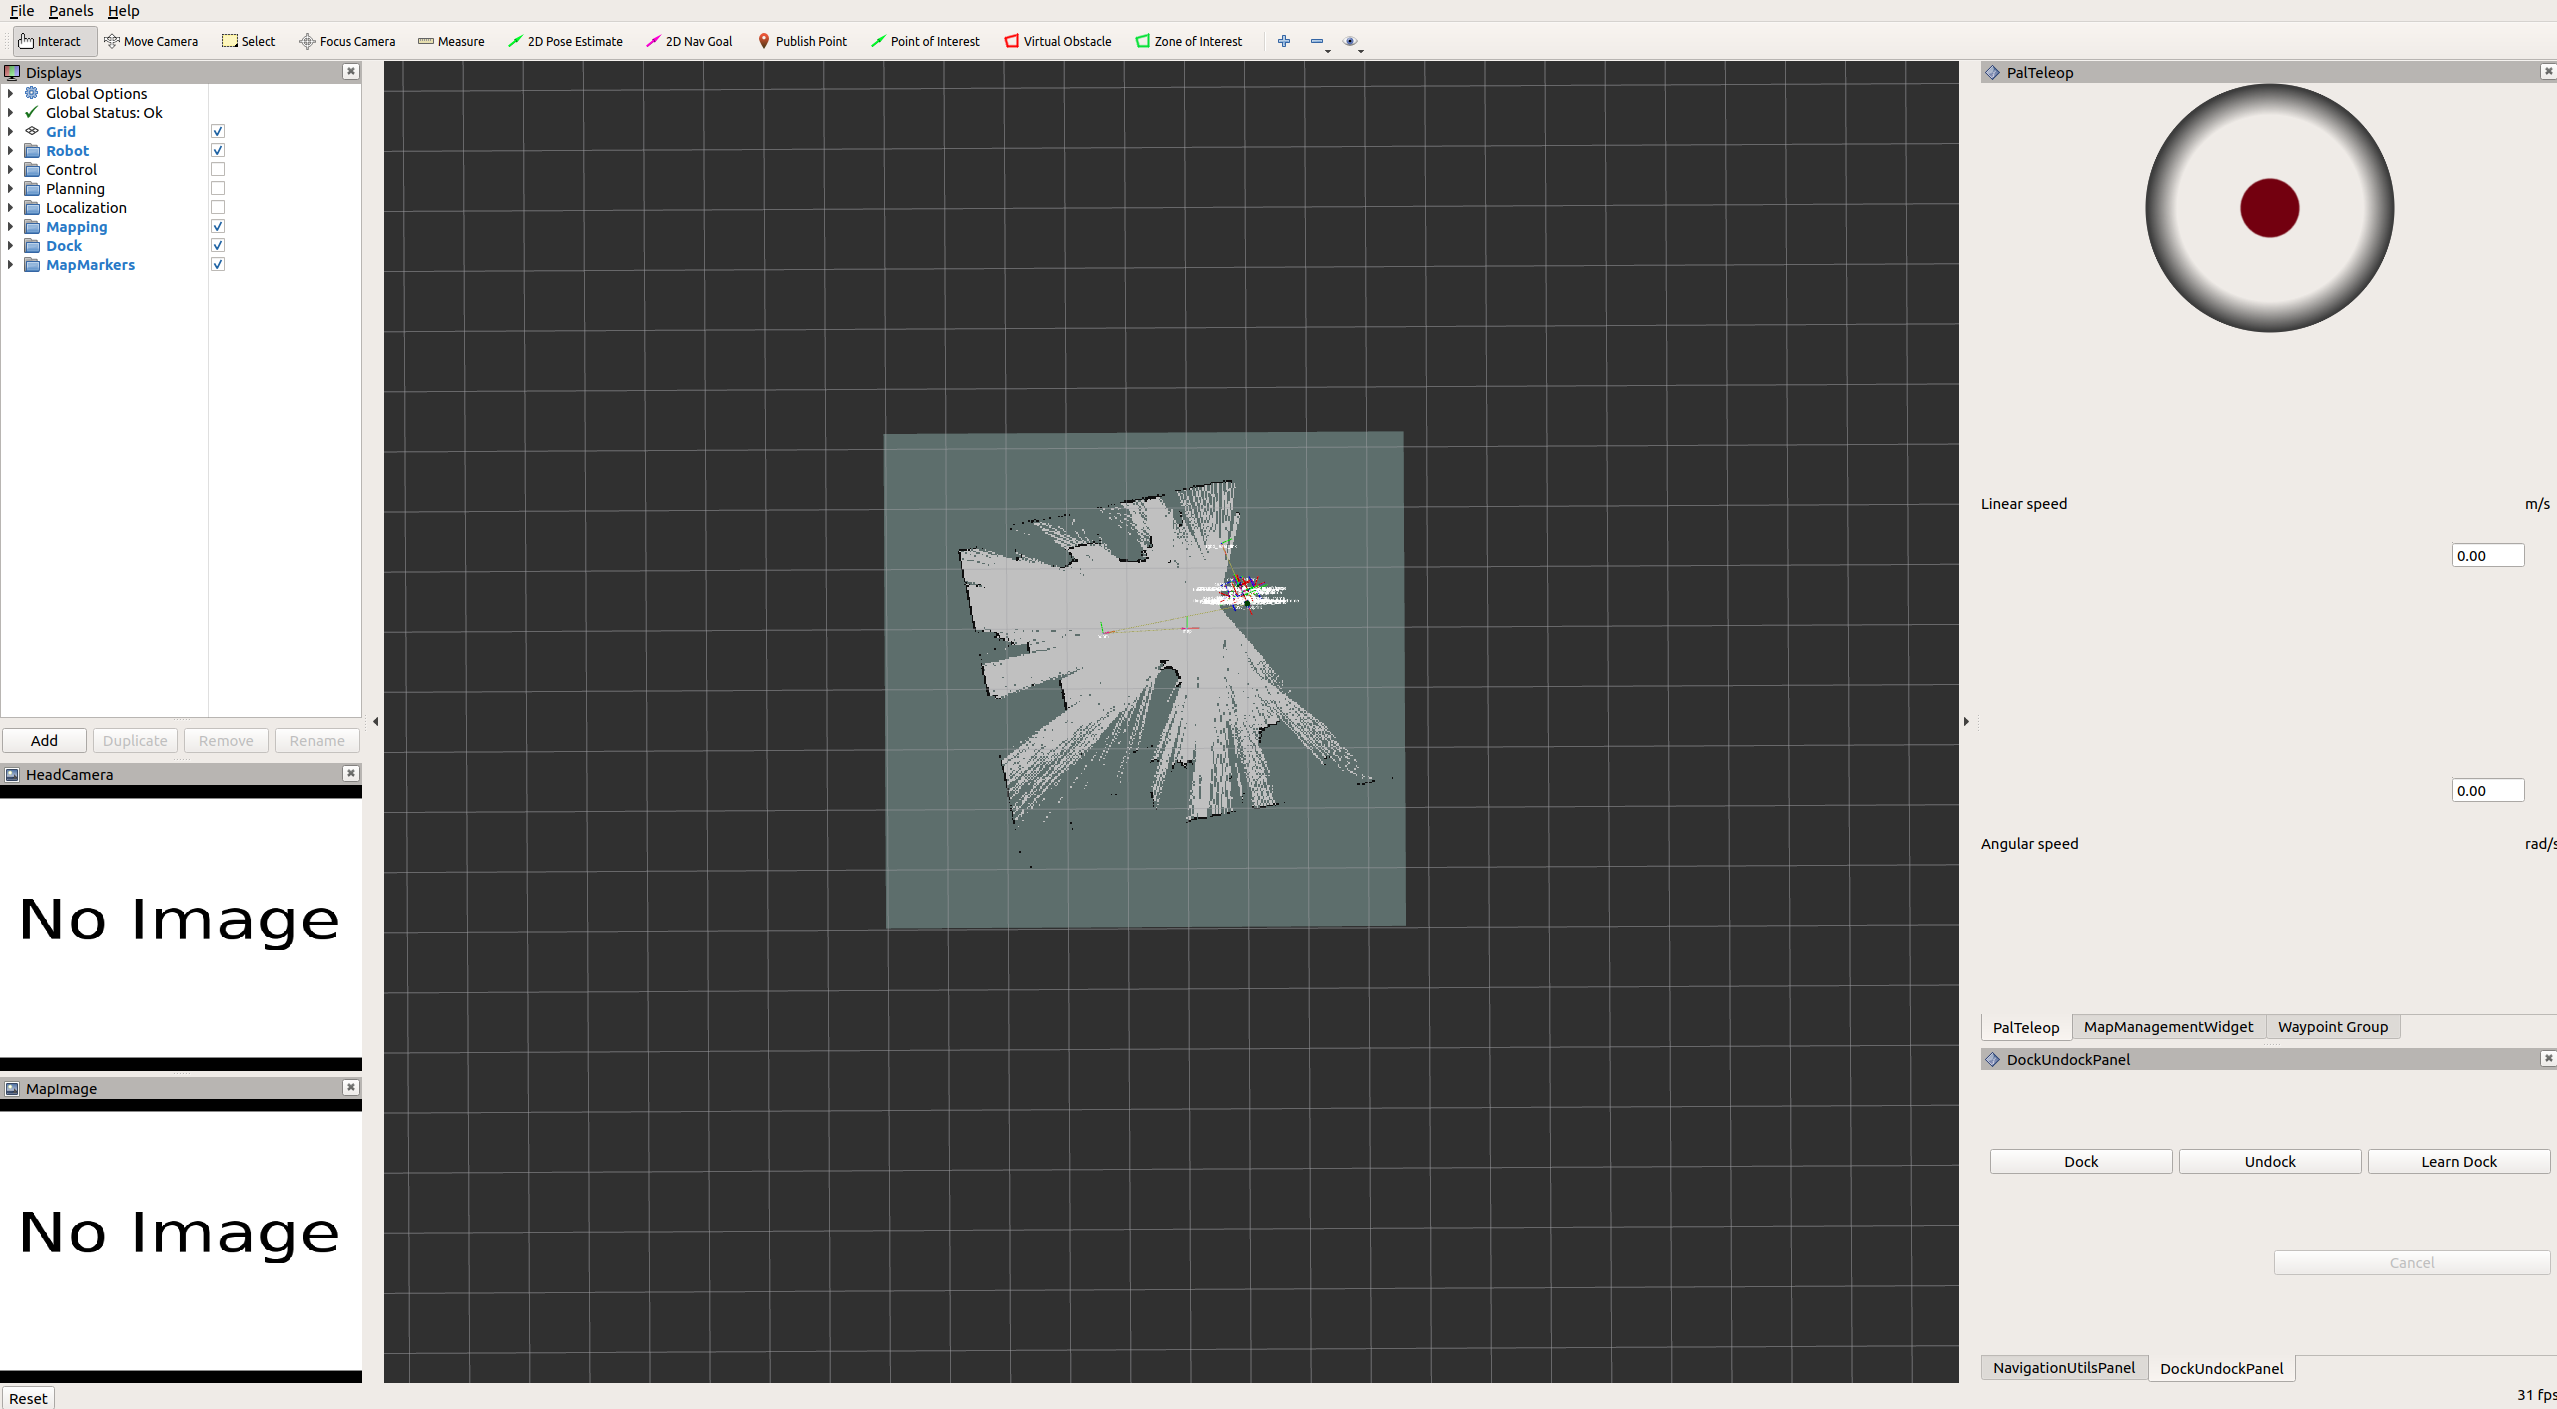Image resolution: width=2557 pixels, height=1409 pixels.
Task: Select the Measure tool
Action: [x=451, y=41]
